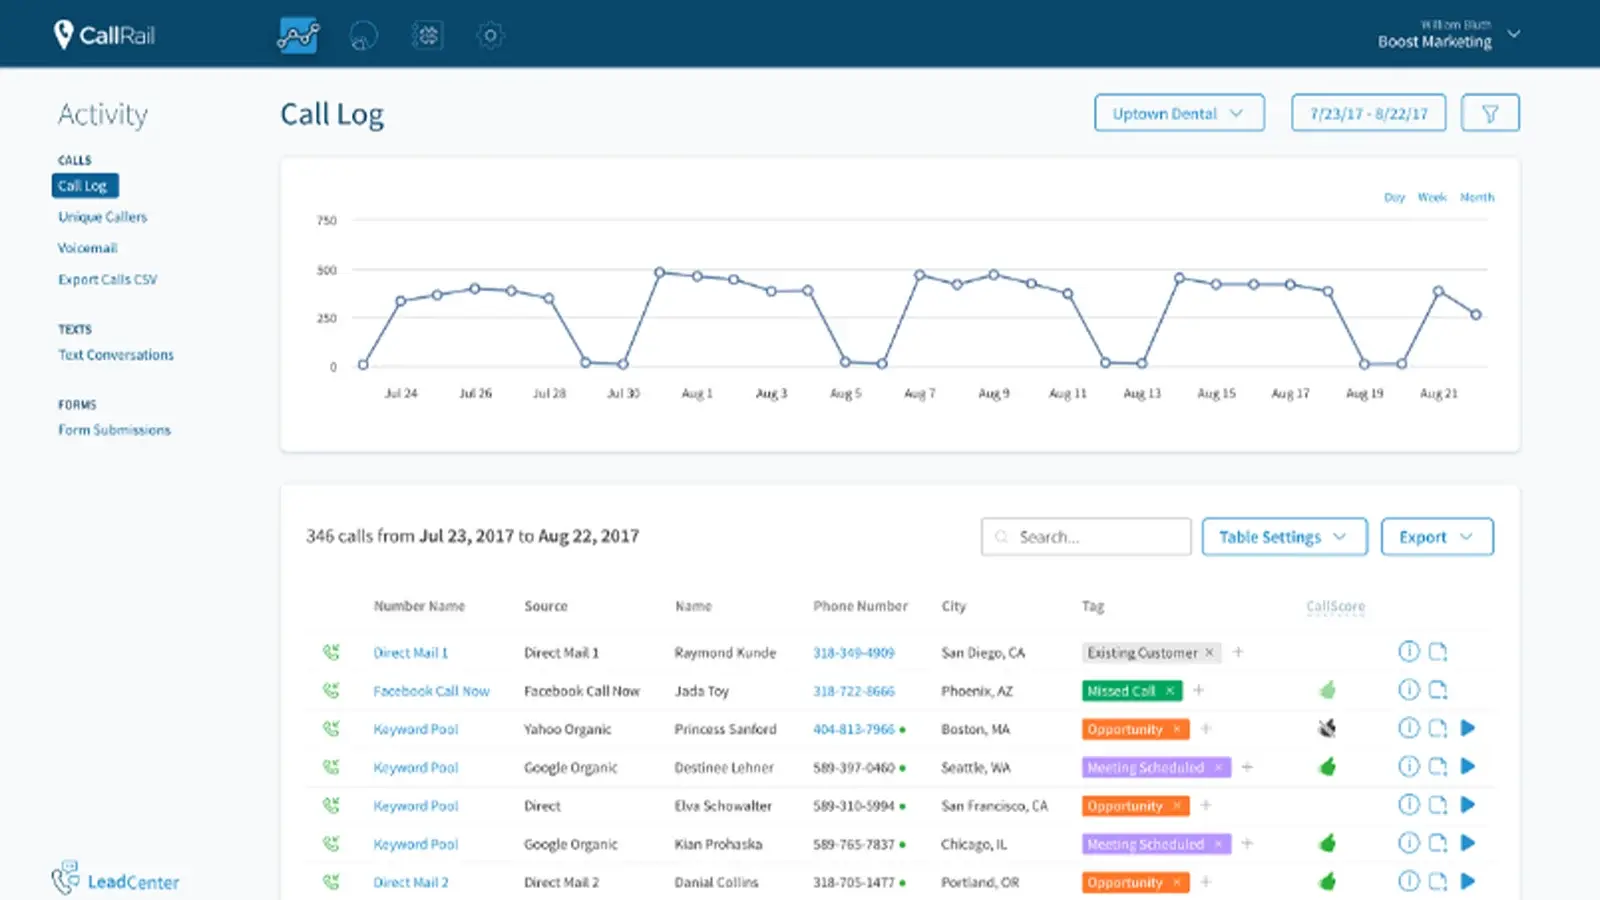Image resolution: width=1600 pixels, height=900 pixels.
Task: Open the note icon for the Raymond Kunde call
Action: point(1437,652)
